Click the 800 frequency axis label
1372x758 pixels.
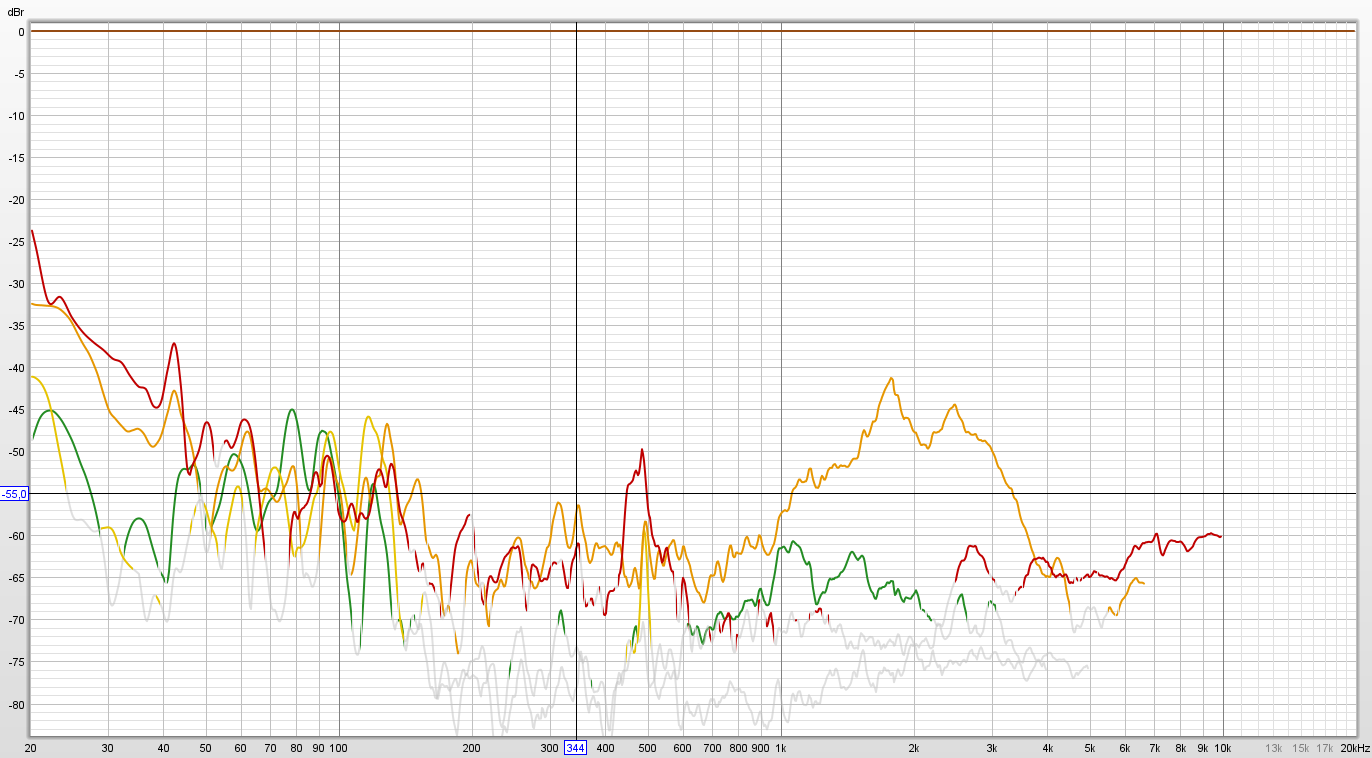pos(738,748)
